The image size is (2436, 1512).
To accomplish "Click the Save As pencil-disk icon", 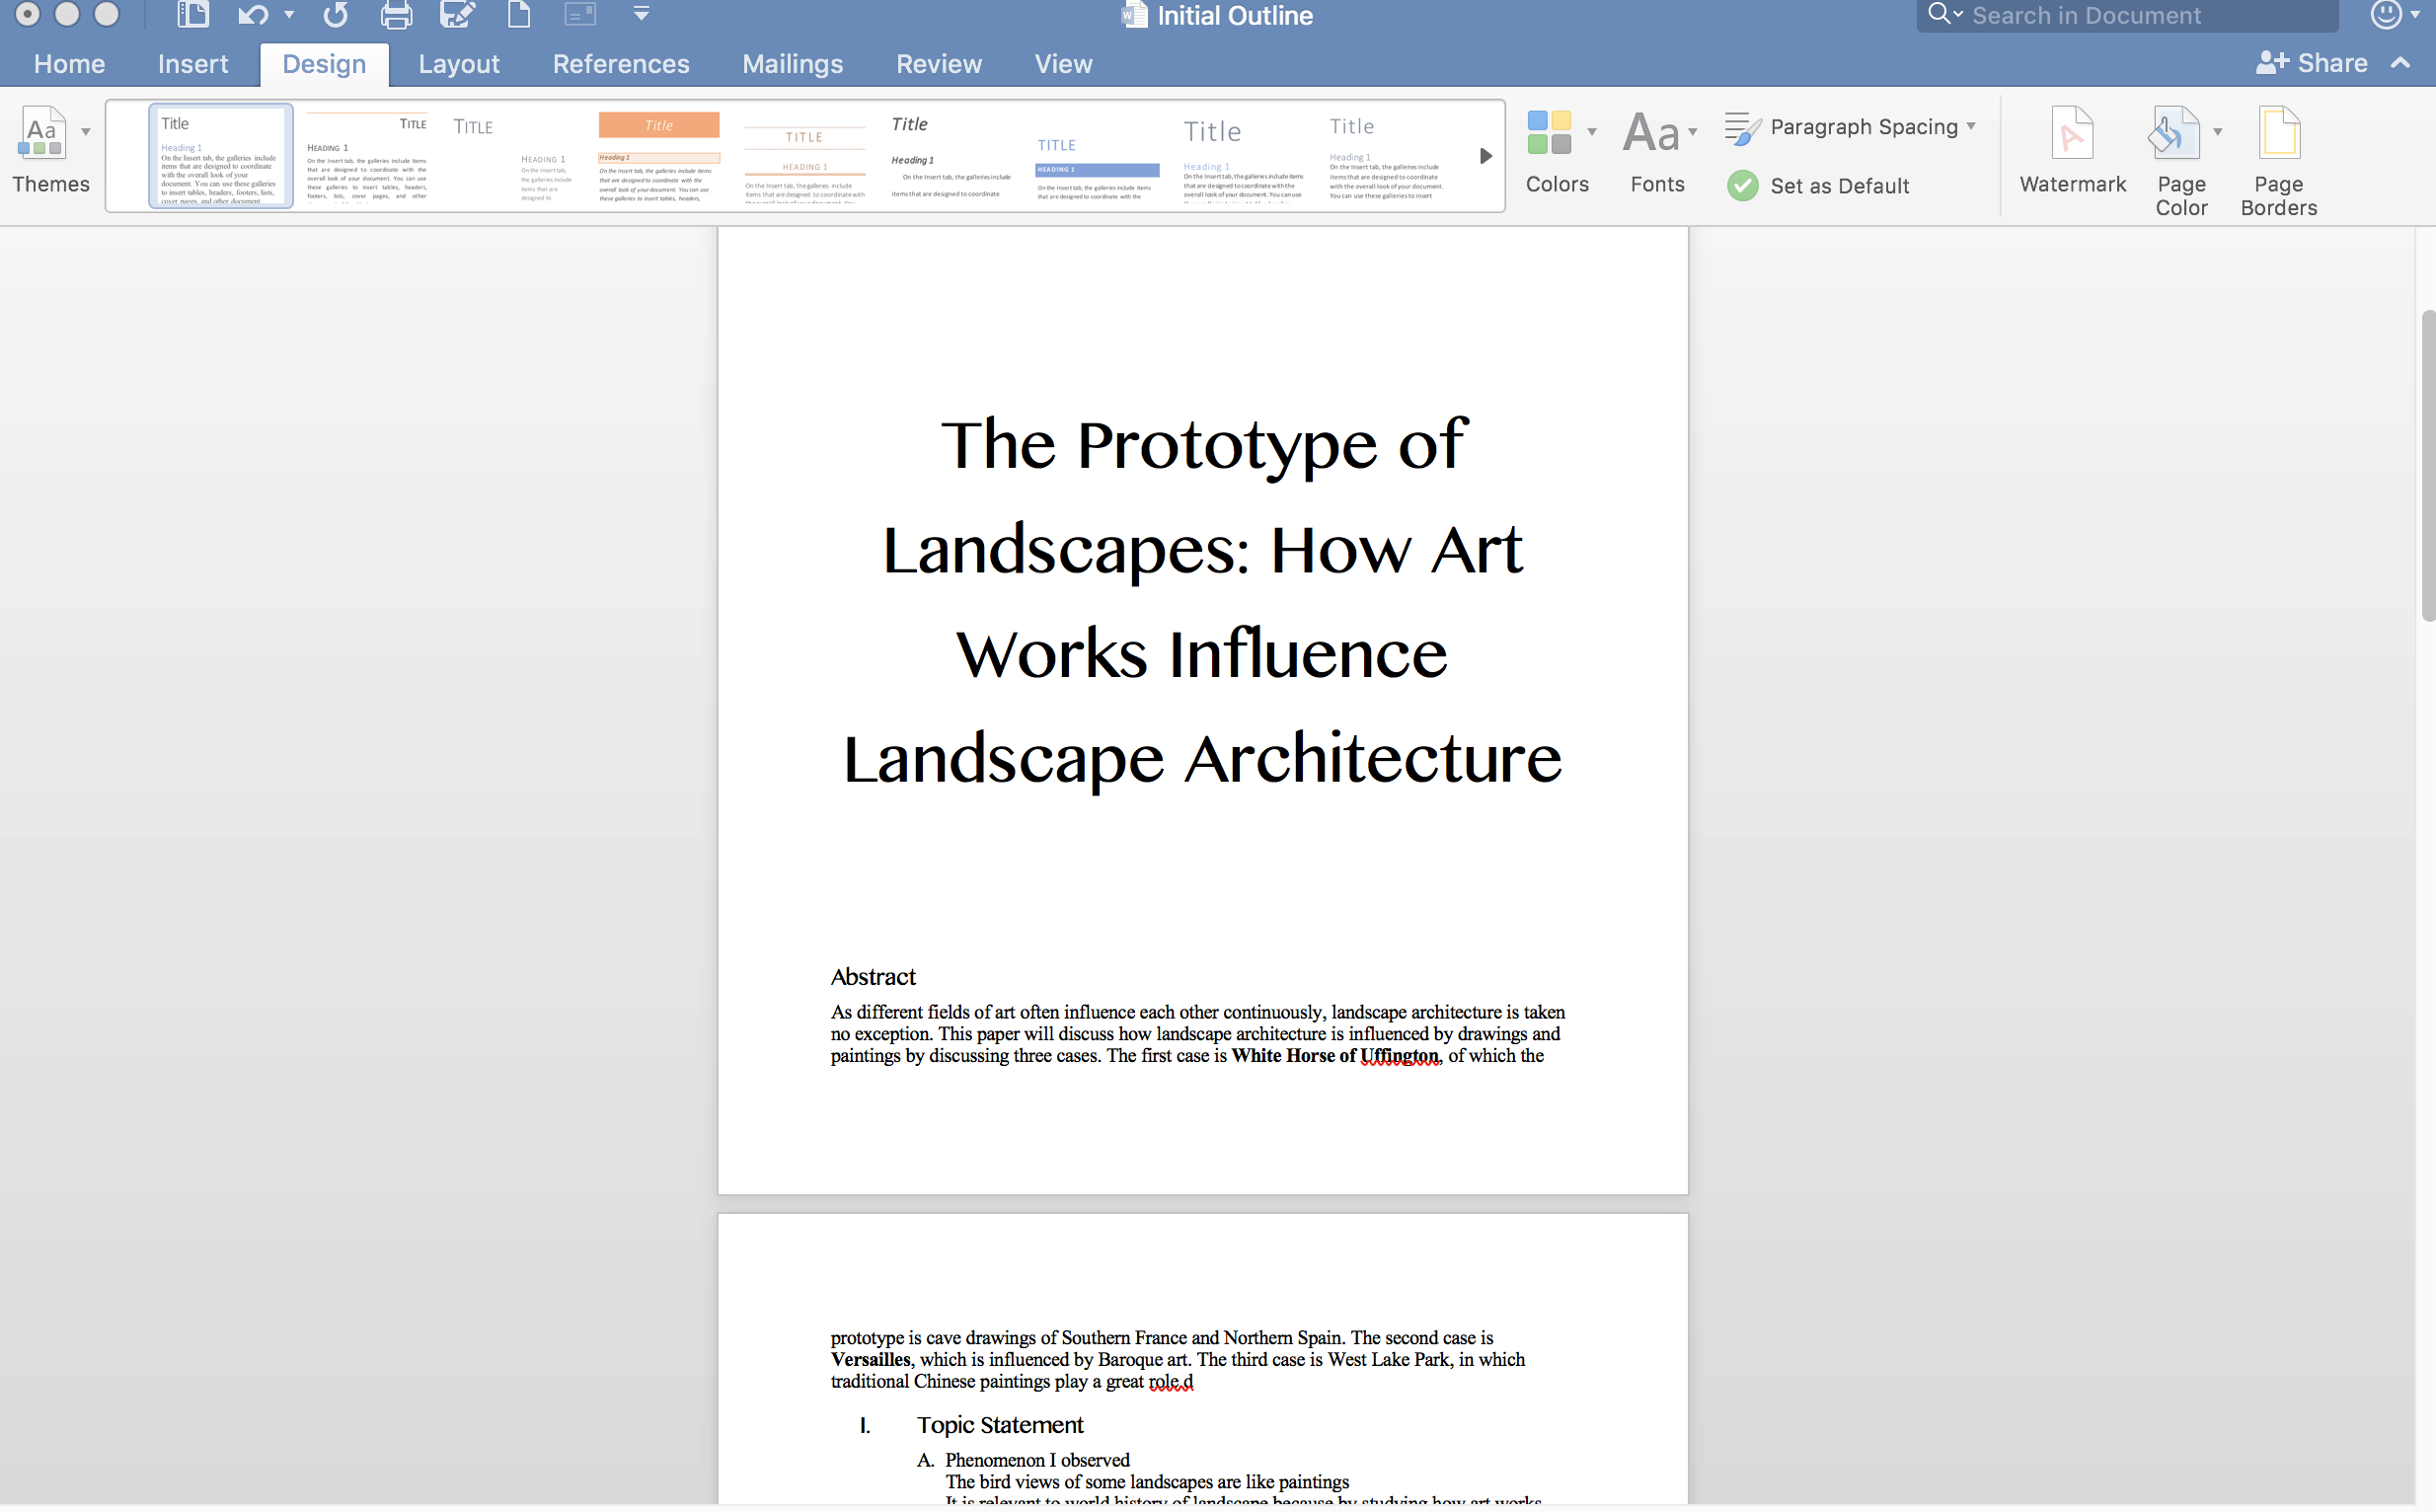I will [x=457, y=15].
